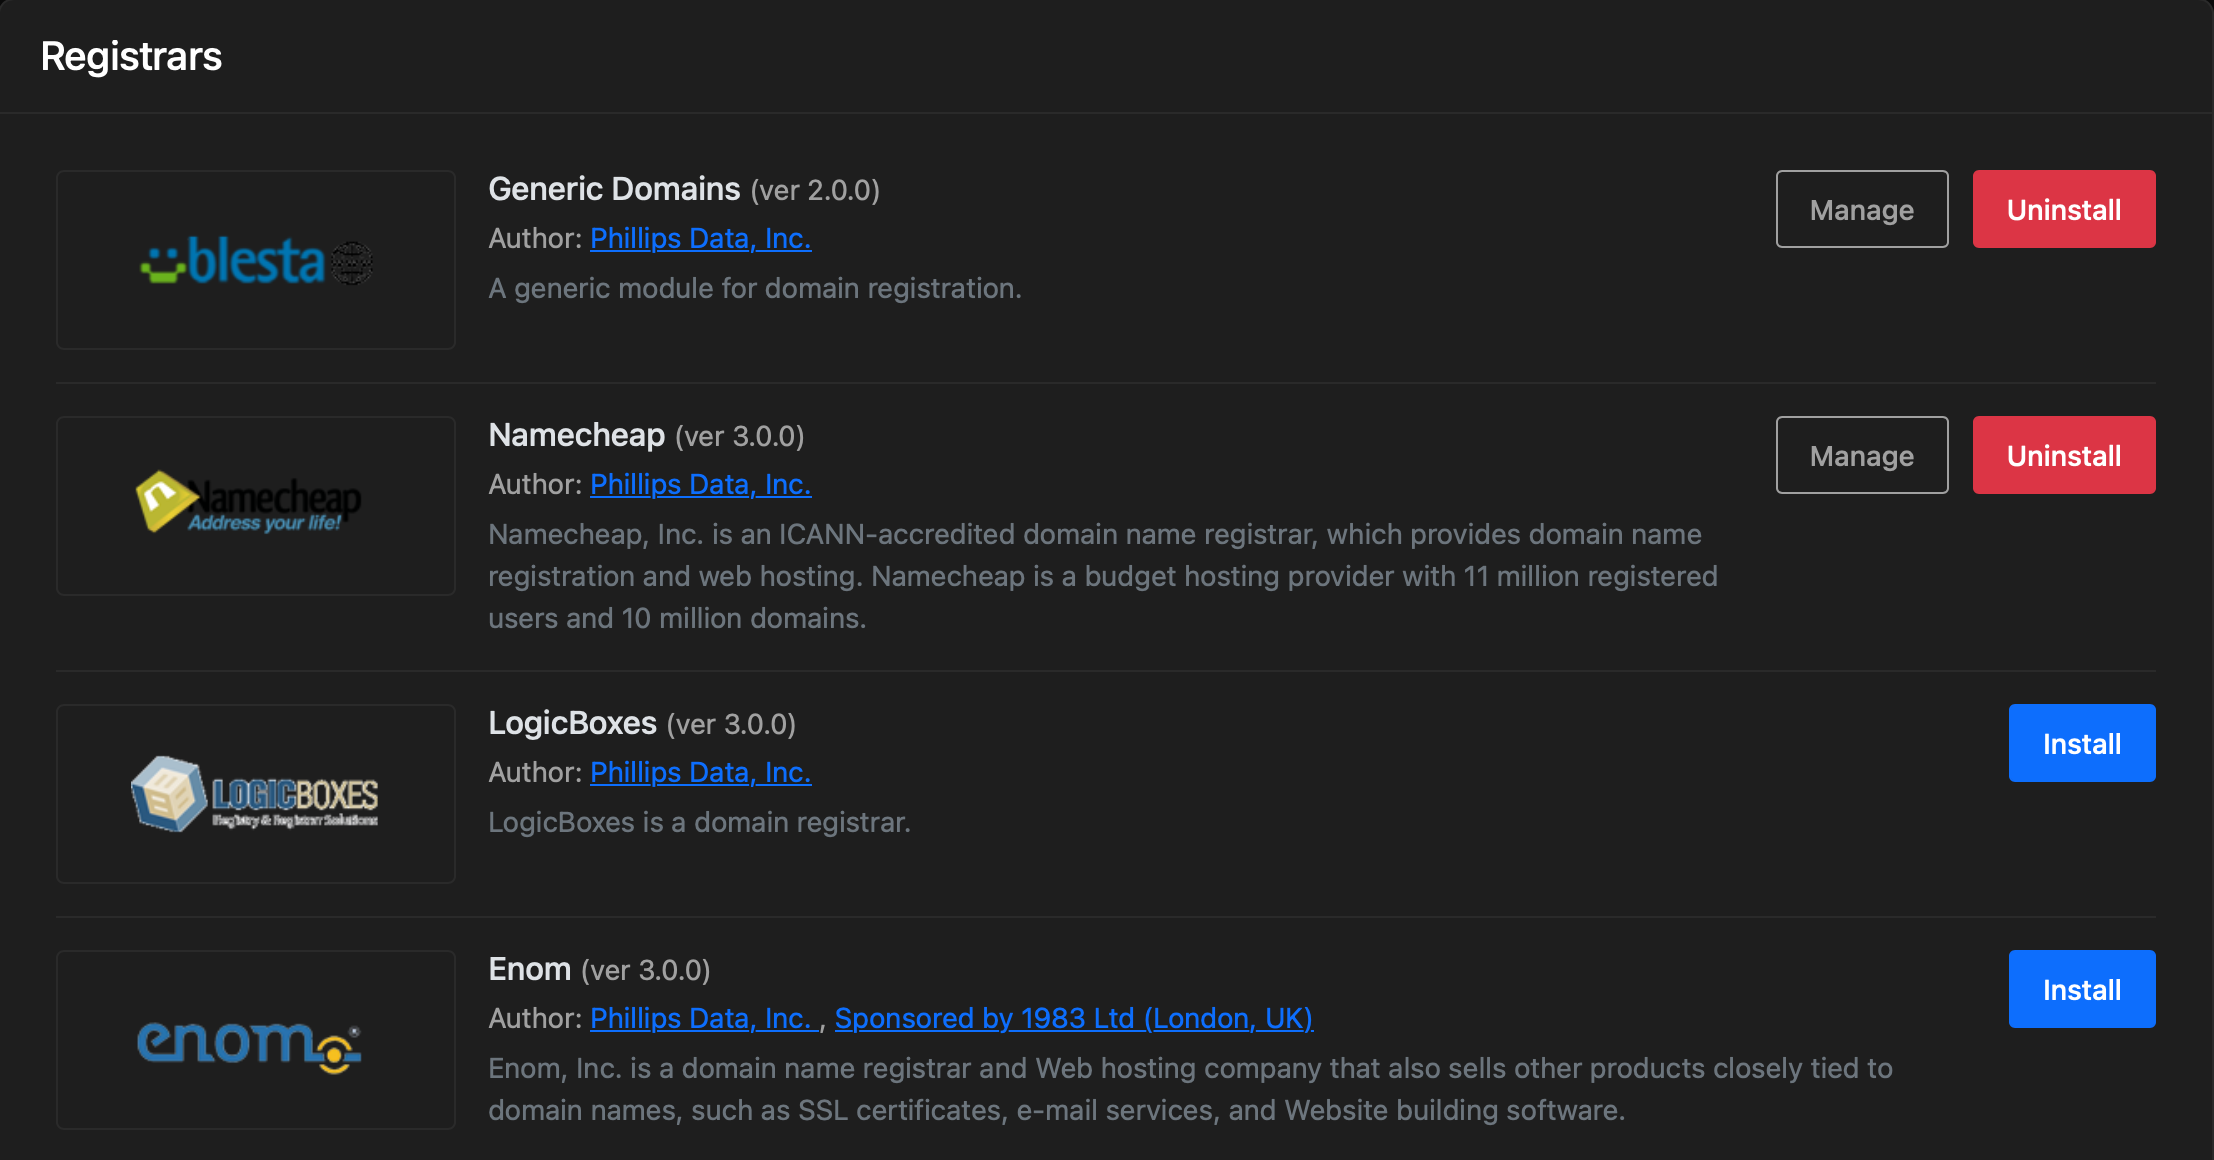Click the Enom module title
Image resolution: width=2214 pixels, height=1160 pixels.
tap(529, 969)
